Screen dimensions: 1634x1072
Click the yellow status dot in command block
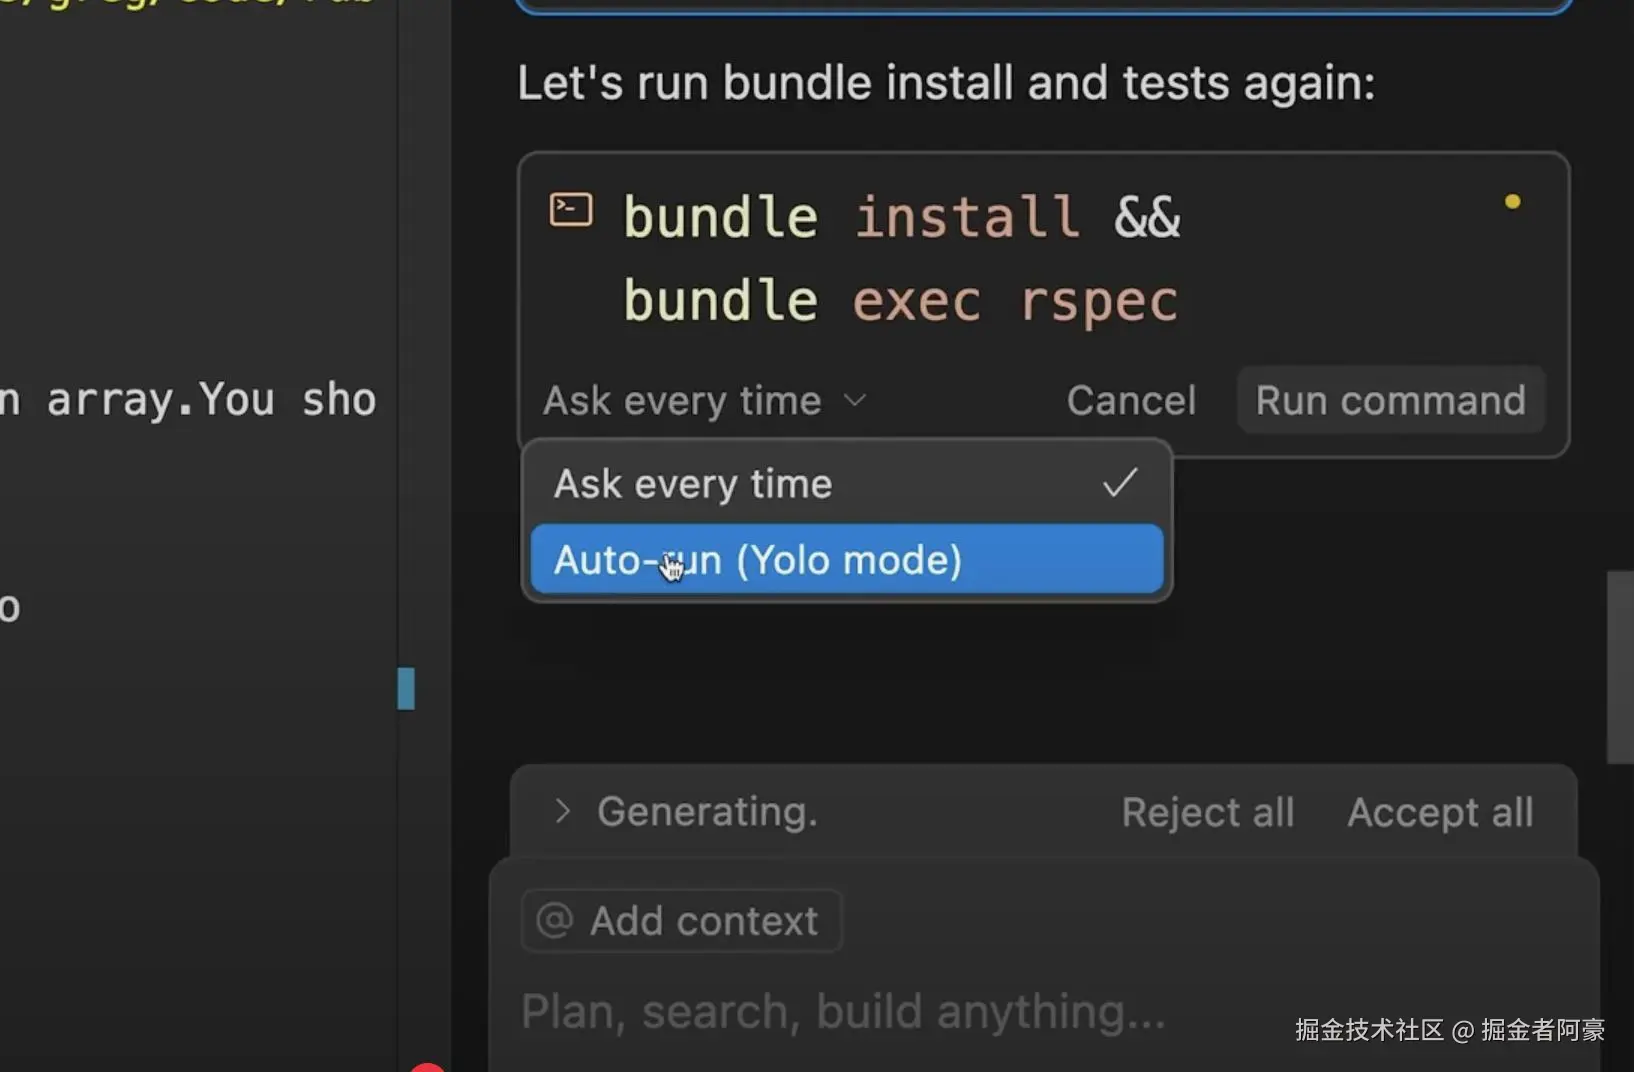[1512, 202]
